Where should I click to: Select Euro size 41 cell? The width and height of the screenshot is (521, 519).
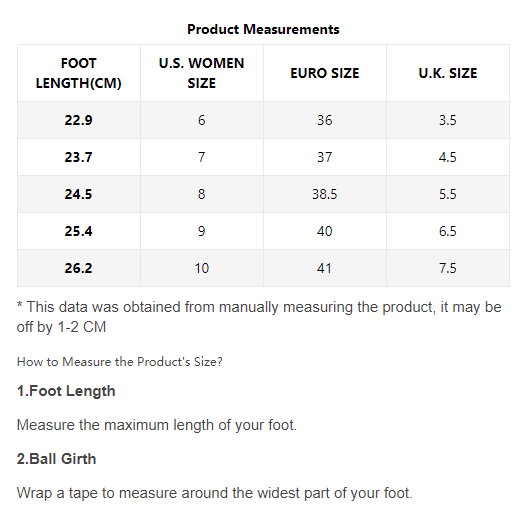(325, 268)
